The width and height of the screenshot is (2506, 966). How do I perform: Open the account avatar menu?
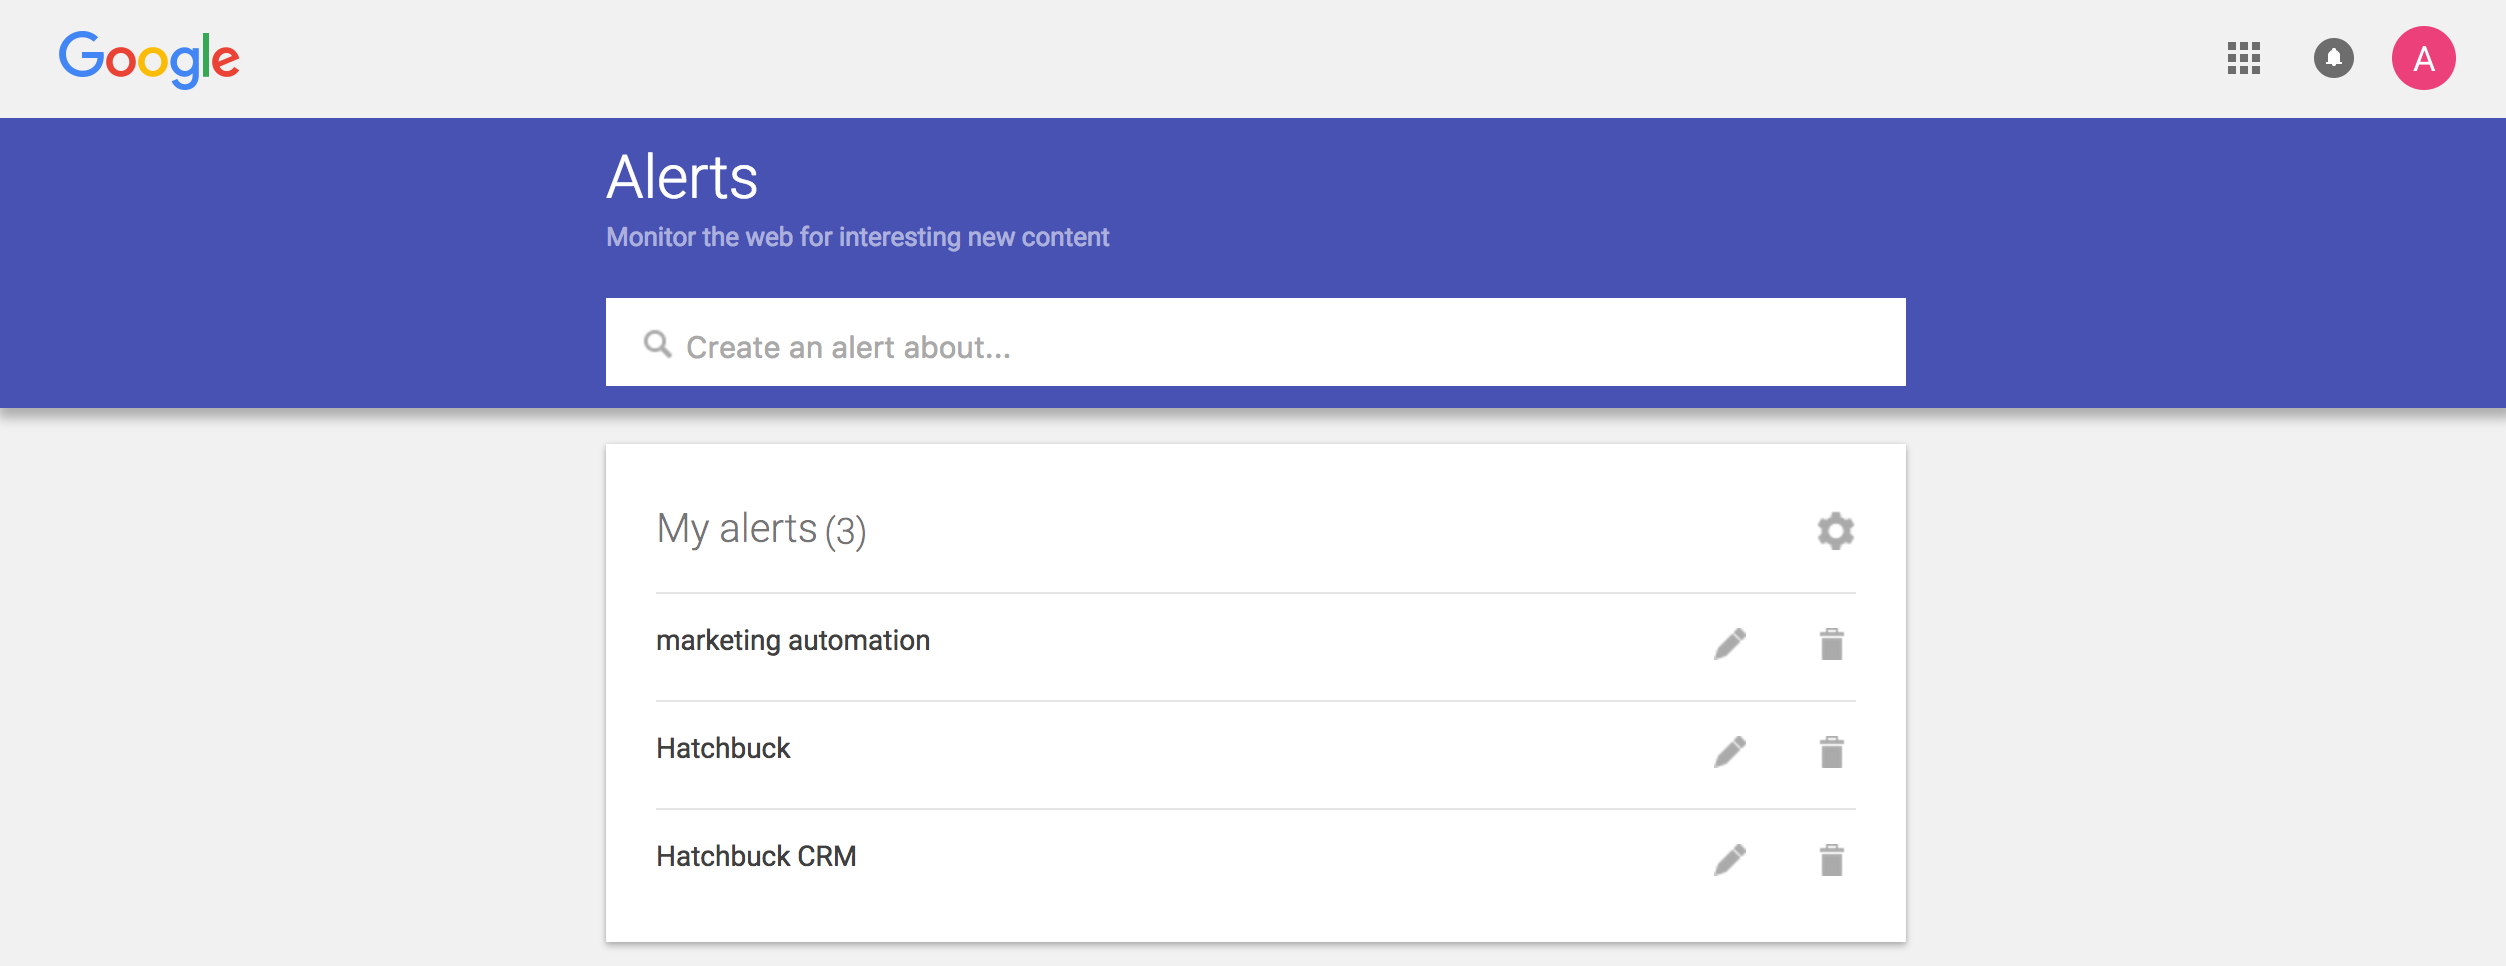(x=2423, y=58)
